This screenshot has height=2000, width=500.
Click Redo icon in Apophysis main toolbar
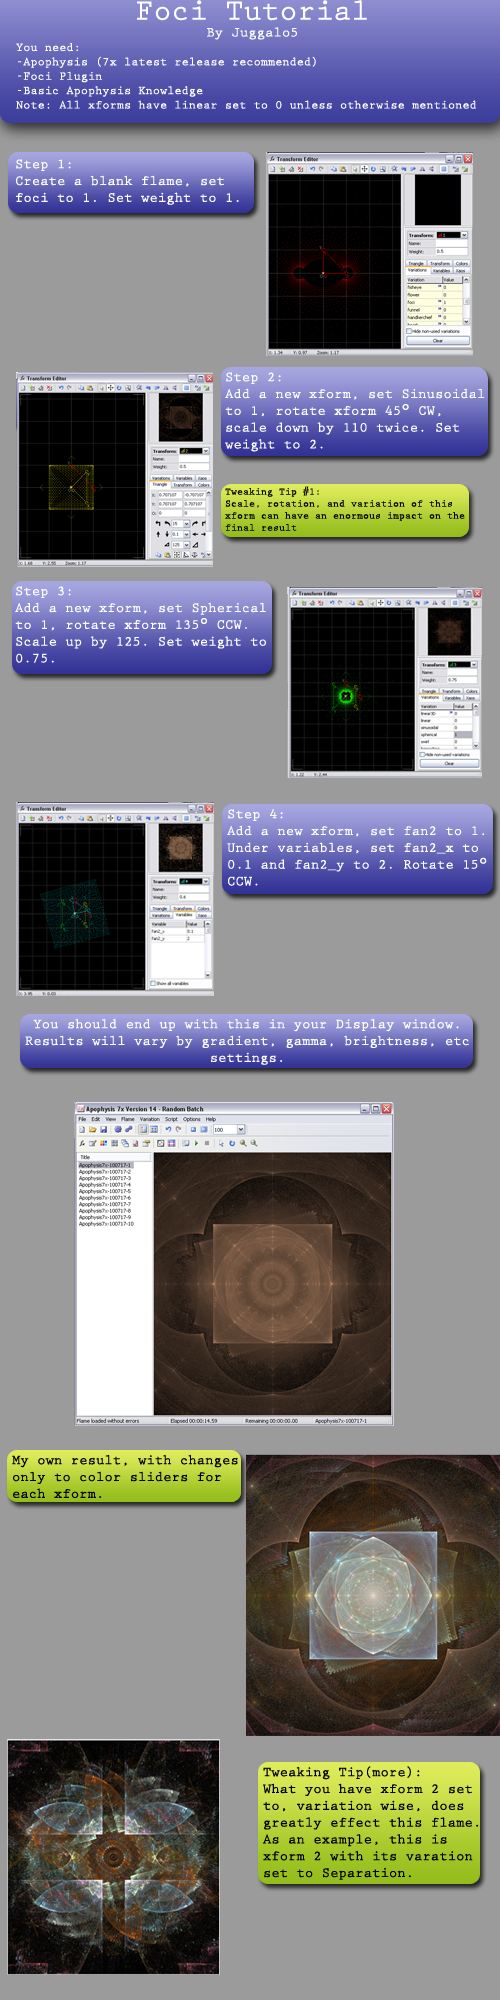[178, 1129]
